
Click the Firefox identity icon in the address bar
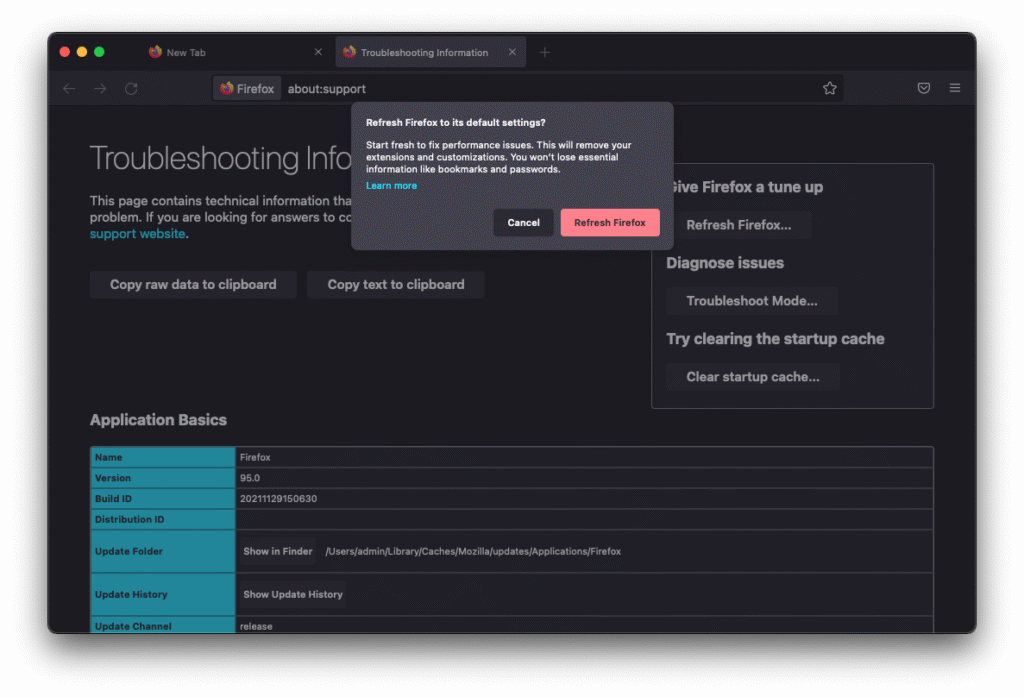click(247, 89)
